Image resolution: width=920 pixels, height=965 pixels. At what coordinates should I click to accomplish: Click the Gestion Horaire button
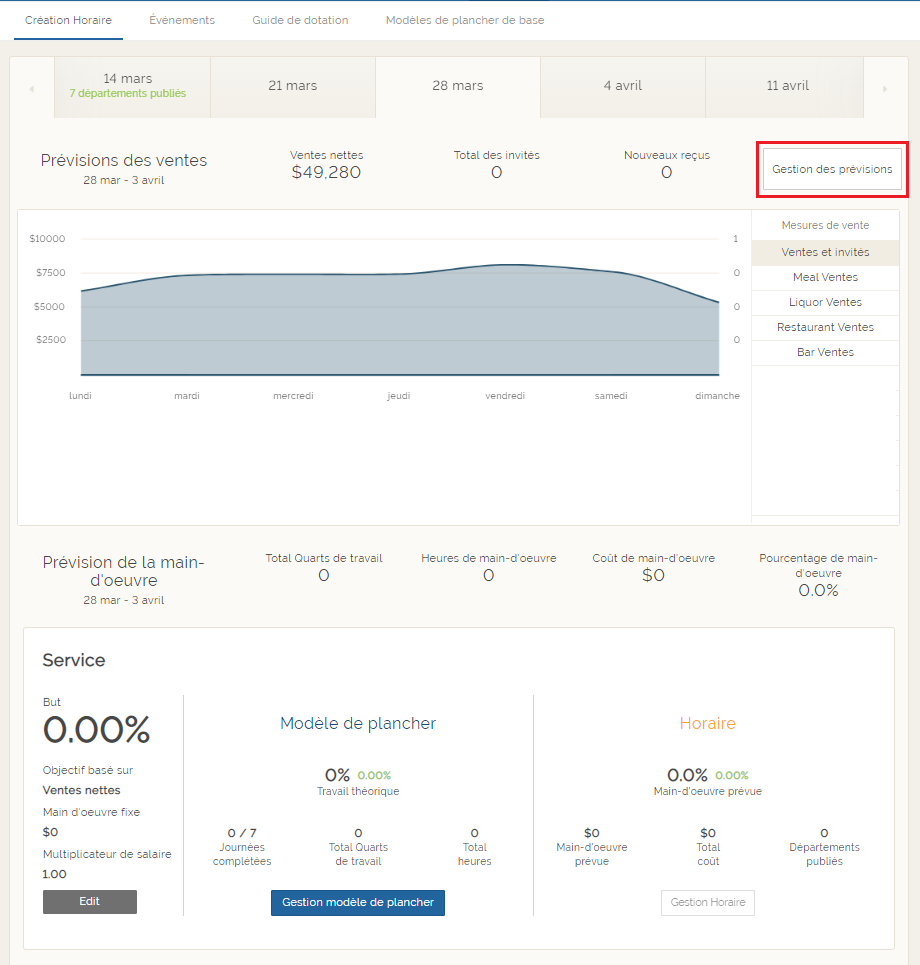708,903
